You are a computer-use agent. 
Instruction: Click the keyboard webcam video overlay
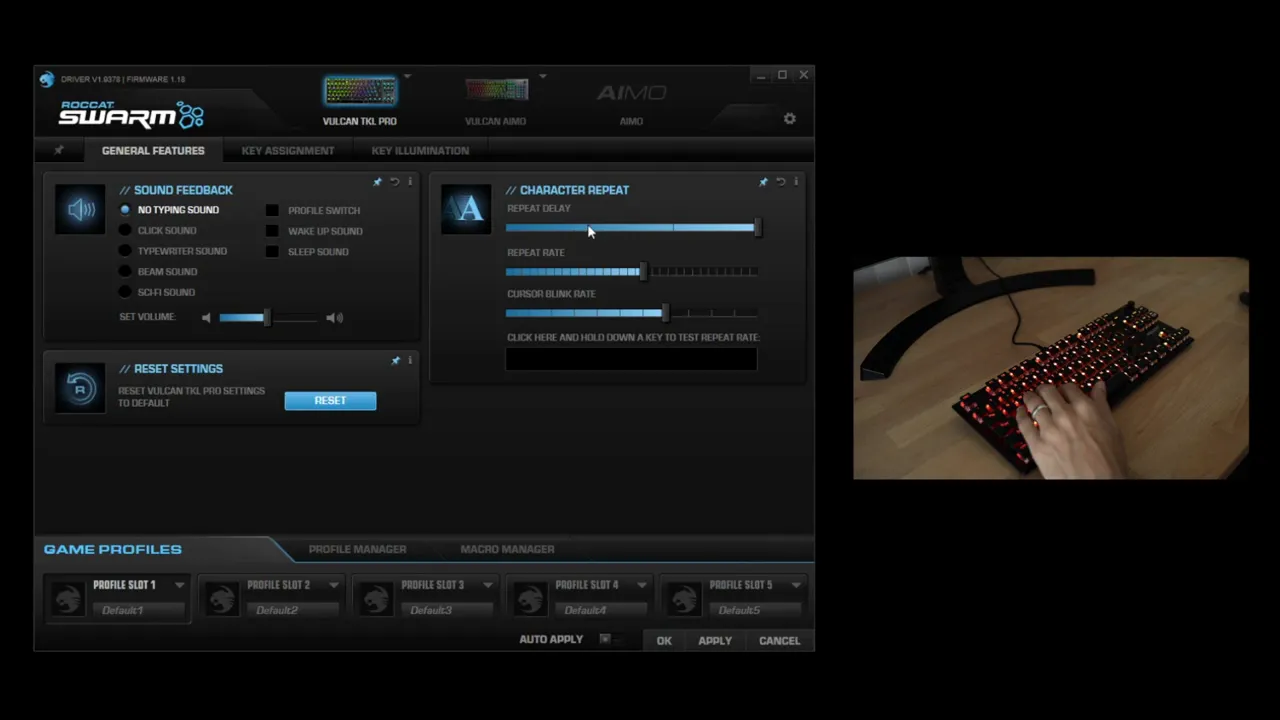pyautogui.click(x=1051, y=368)
